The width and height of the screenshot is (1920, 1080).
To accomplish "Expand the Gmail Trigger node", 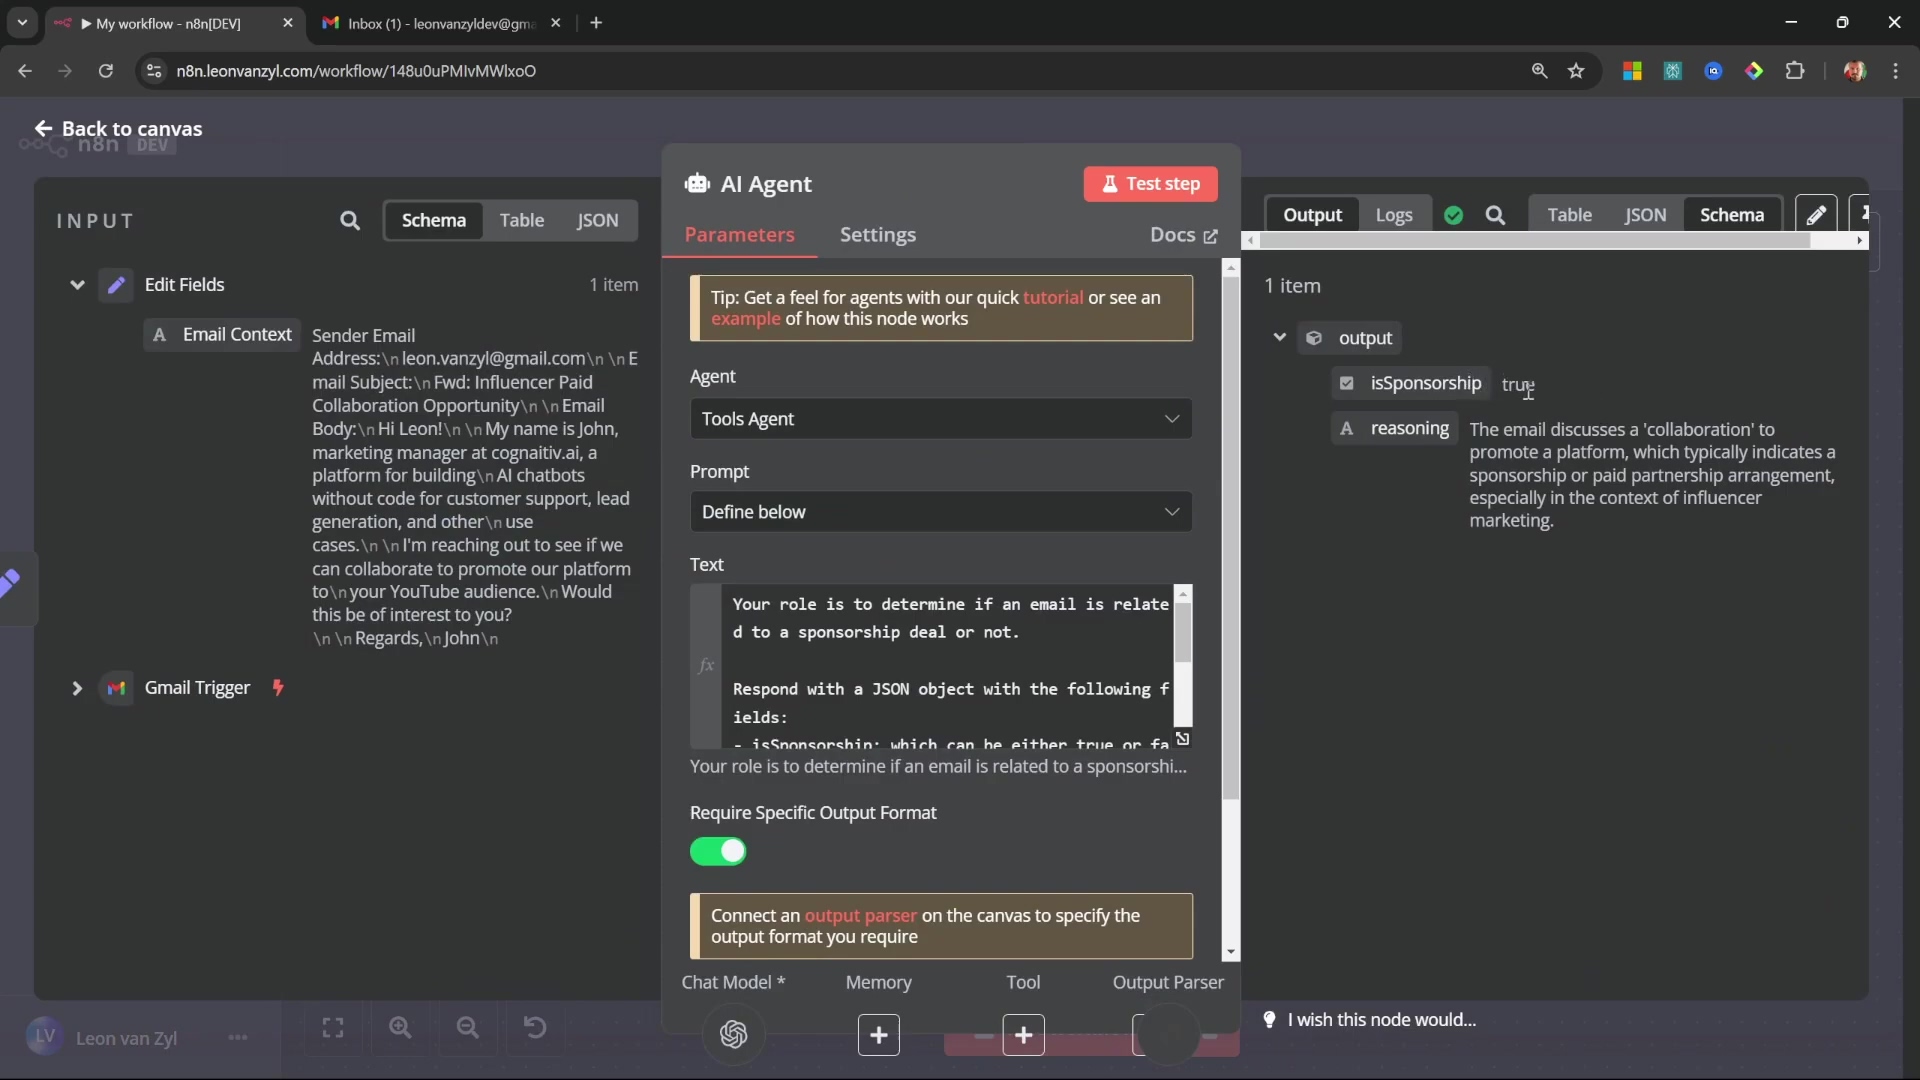I will [x=77, y=688].
